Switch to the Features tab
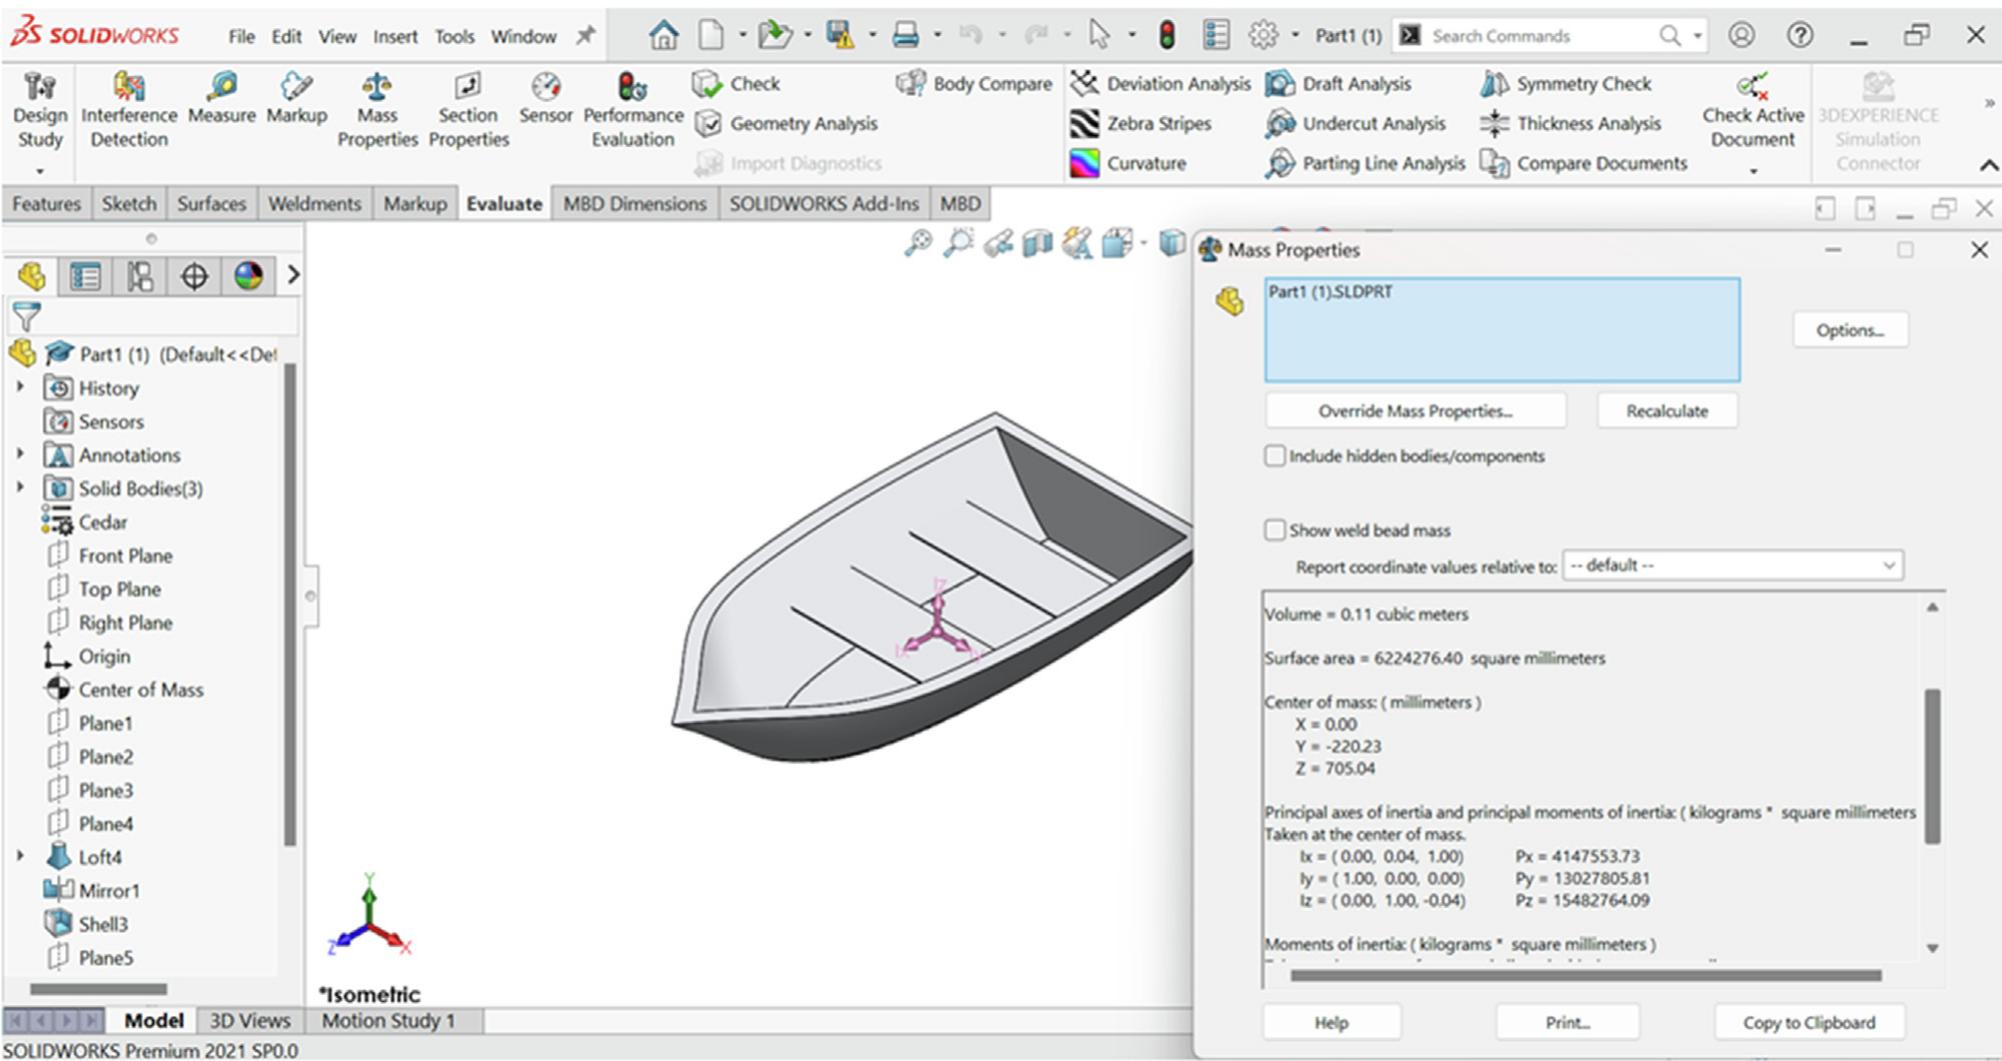Screen dimensions: 2002x1061 [46, 203]
